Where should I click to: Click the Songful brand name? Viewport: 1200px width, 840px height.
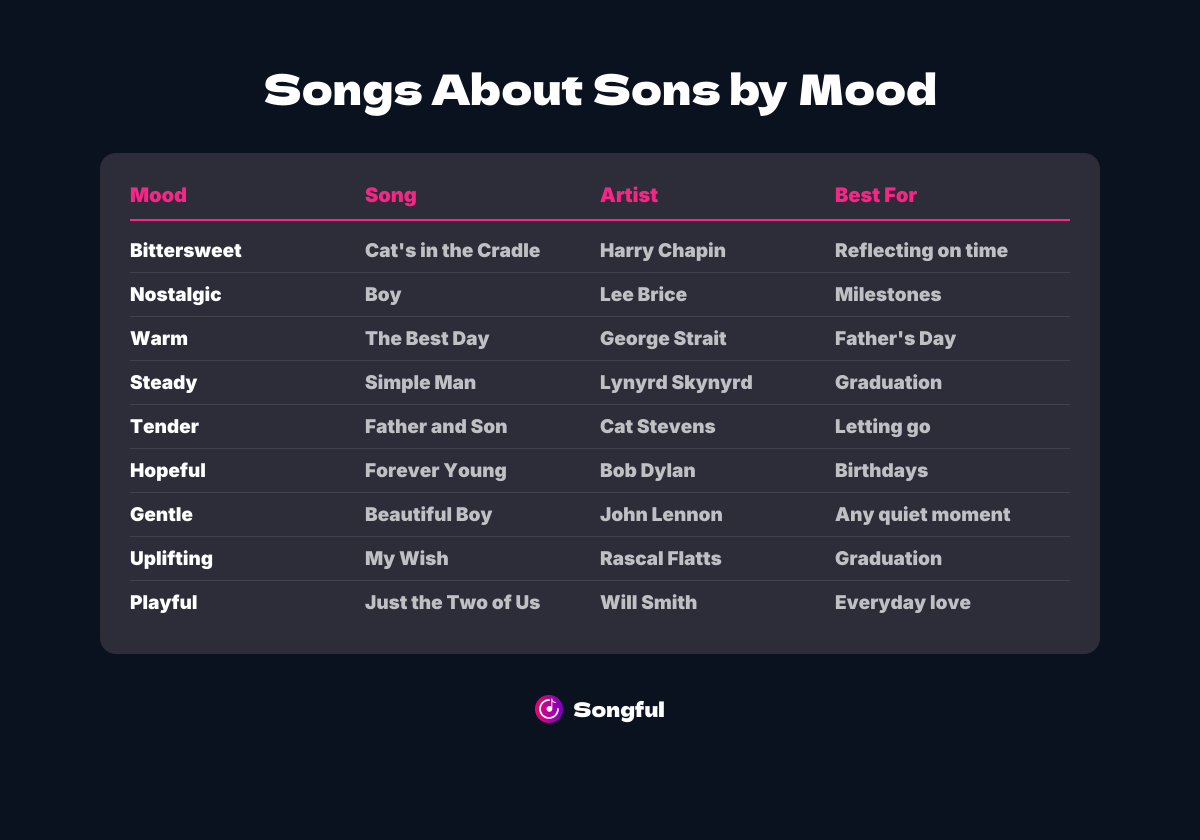click(x=618, y=710)
